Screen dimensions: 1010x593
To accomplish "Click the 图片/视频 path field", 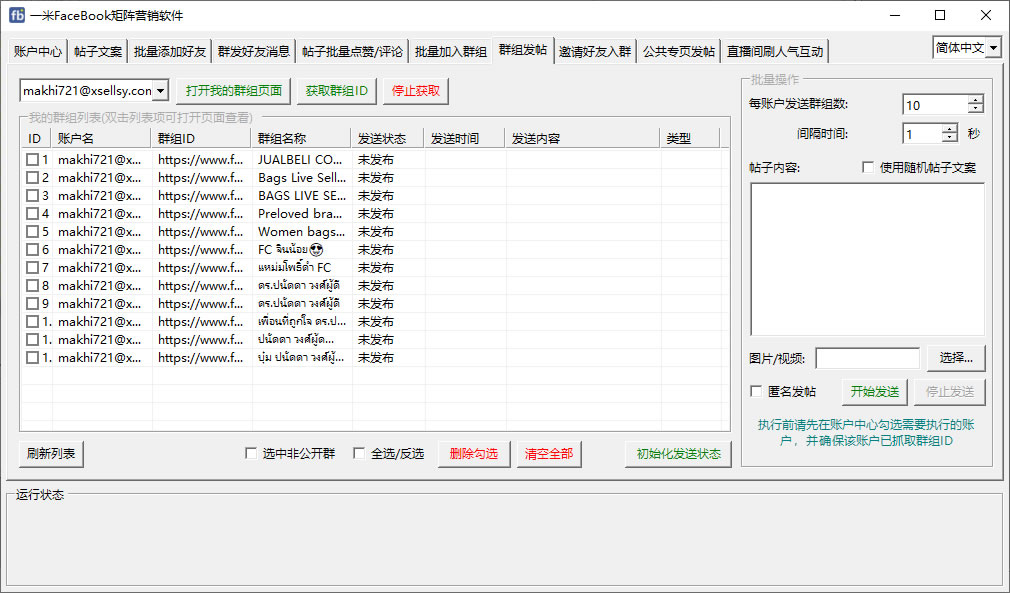I will (868, 358).
